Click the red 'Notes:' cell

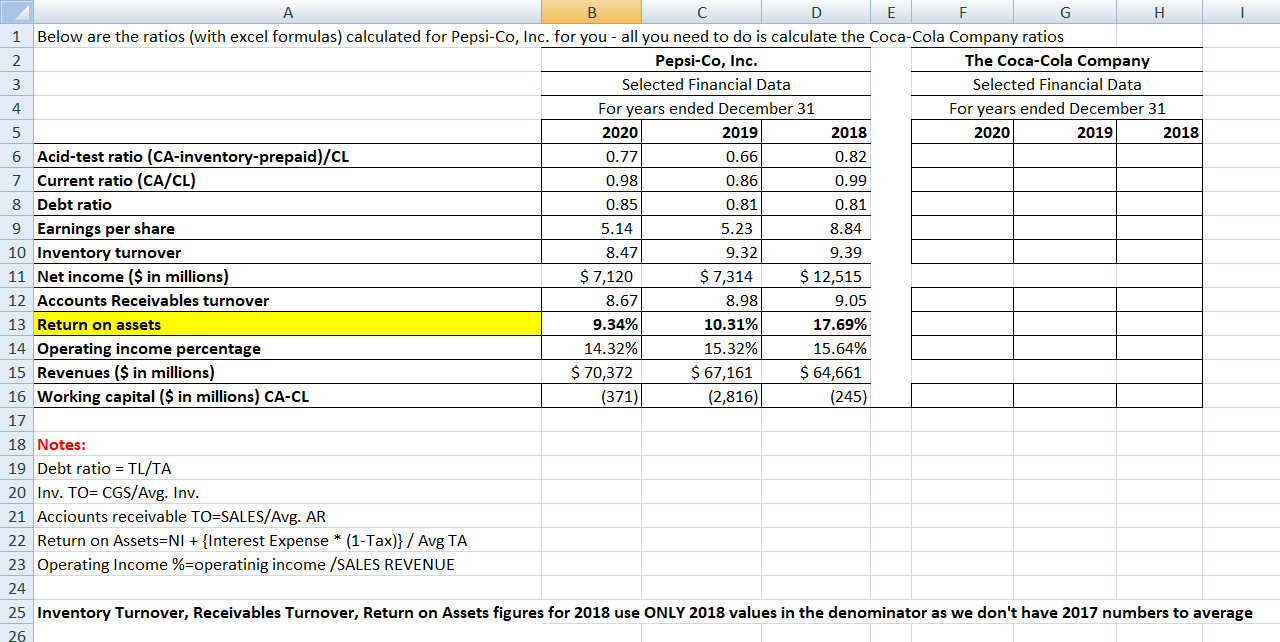287,444
